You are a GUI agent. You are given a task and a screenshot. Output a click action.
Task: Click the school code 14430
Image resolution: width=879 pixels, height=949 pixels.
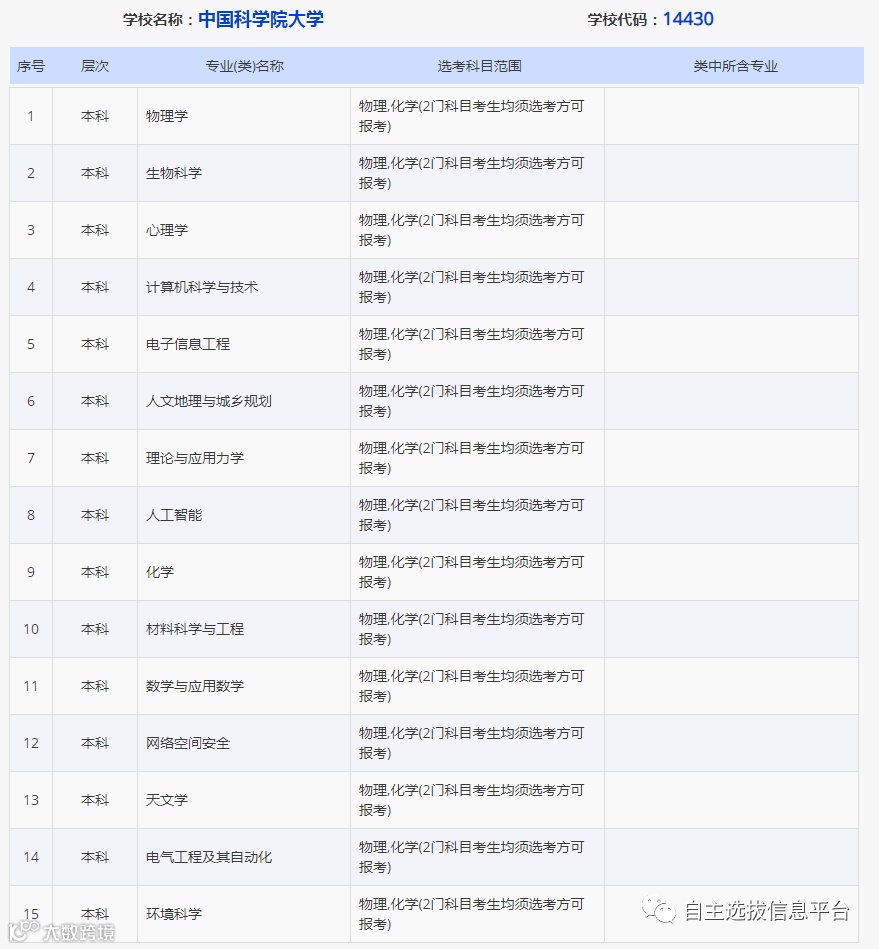point(688,19)
